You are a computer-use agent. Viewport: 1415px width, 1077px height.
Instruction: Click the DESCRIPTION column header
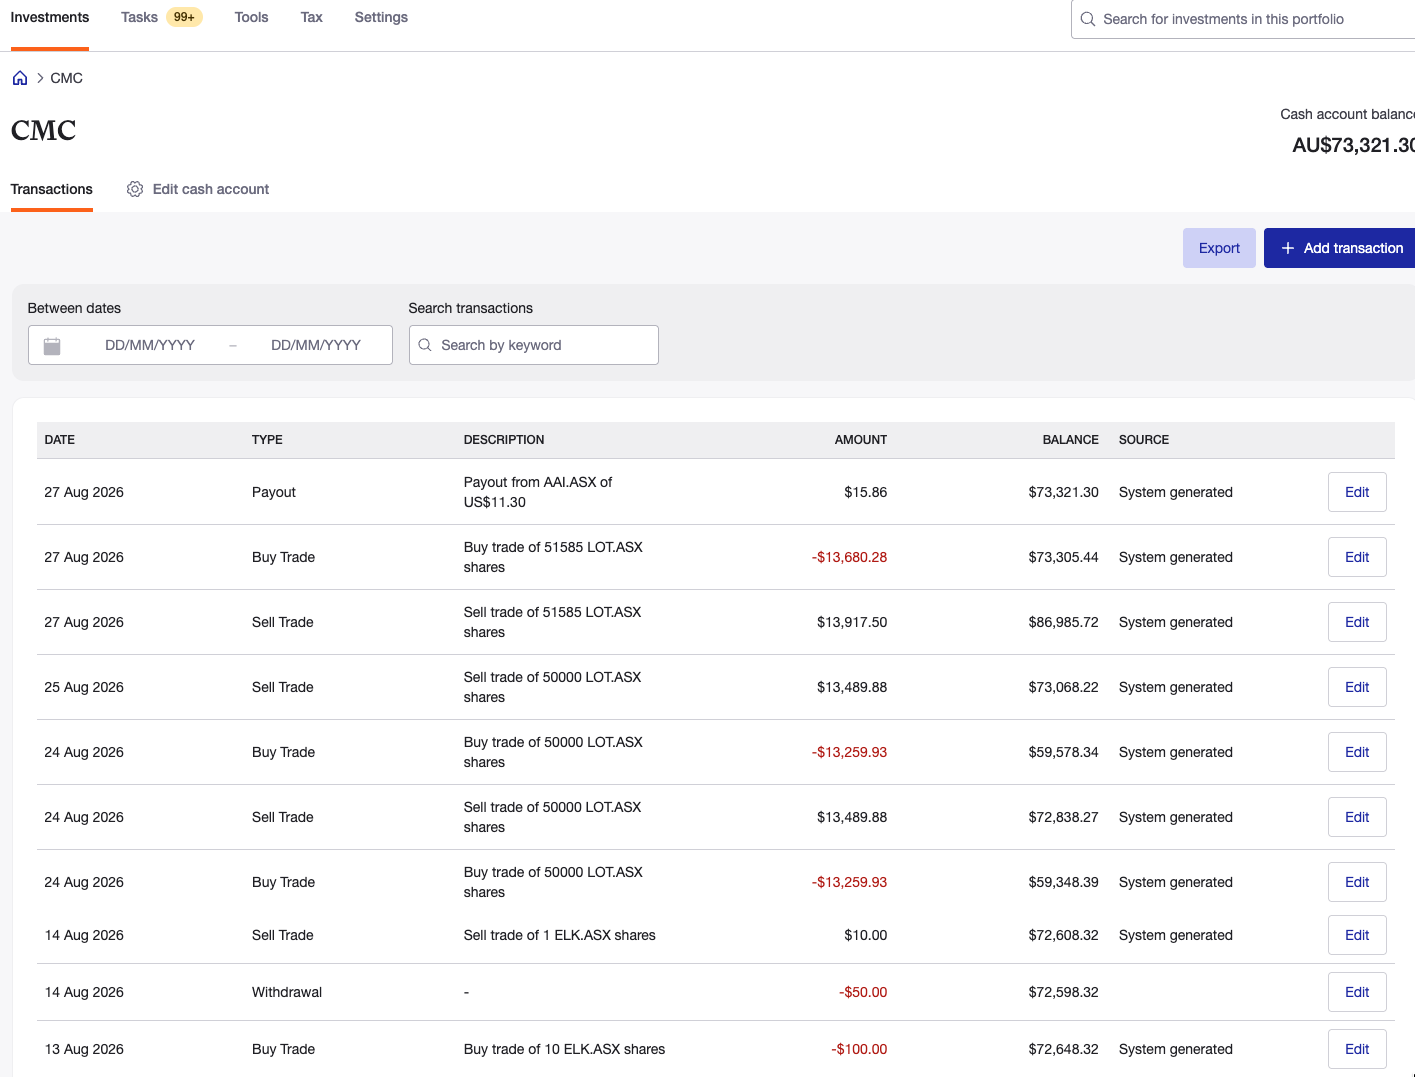tap(504, 440)
